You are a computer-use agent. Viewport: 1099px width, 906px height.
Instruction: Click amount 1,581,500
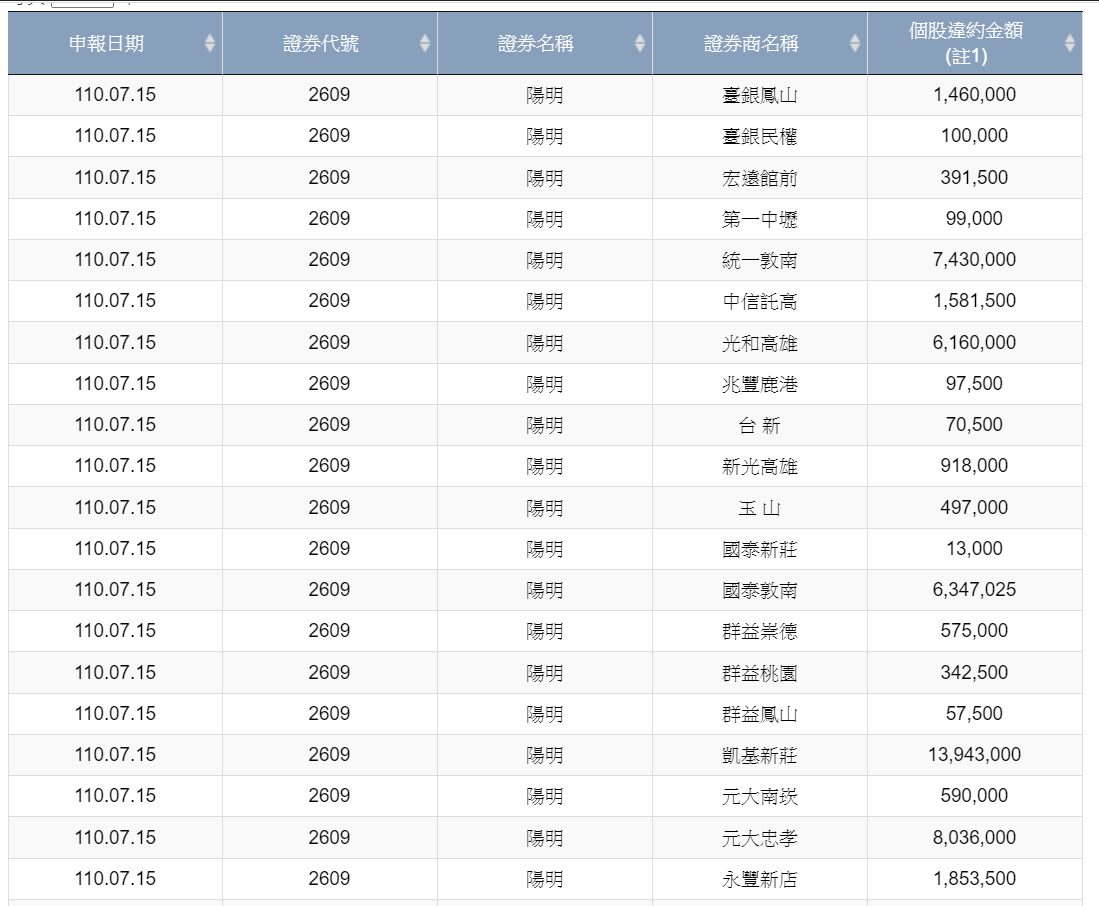(x=974, y=301)
